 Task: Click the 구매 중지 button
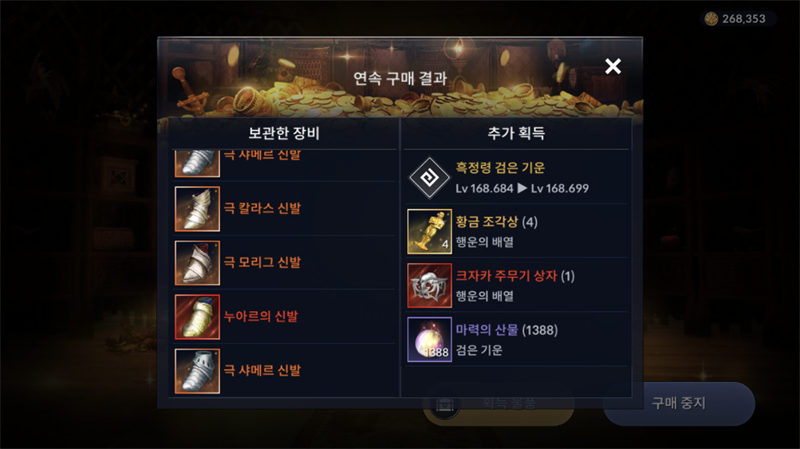pyautogui.click(x=679, y=403)
